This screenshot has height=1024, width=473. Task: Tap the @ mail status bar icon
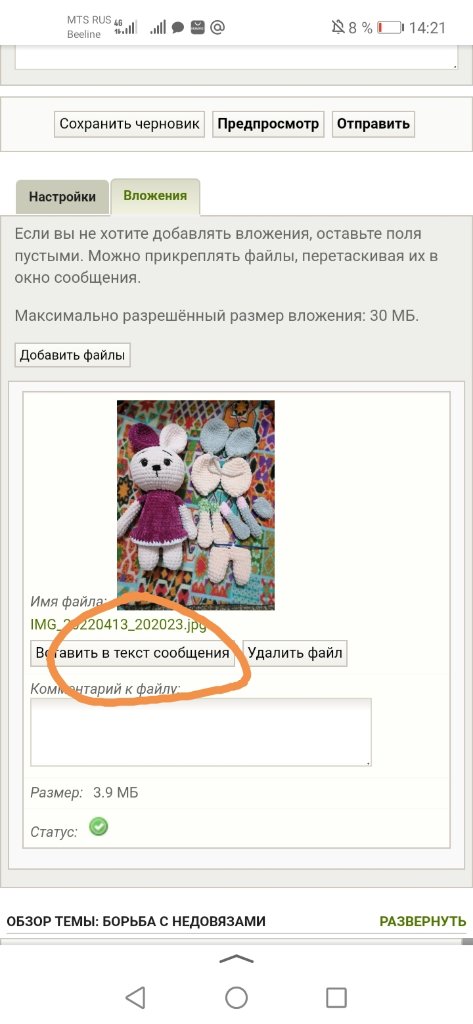click(218, 27)
